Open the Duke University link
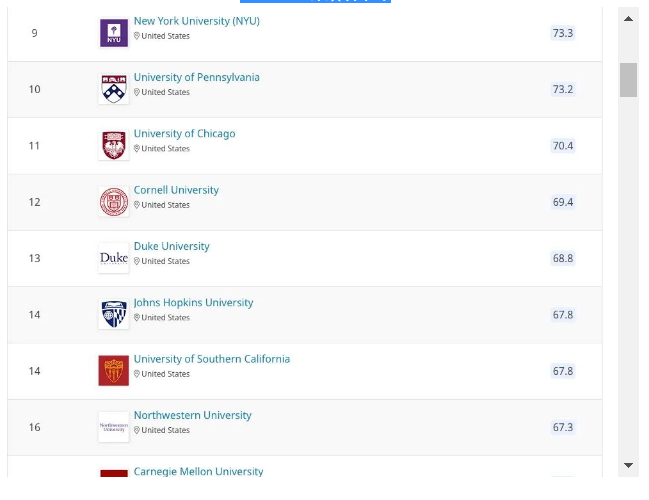 coord(172,246)
